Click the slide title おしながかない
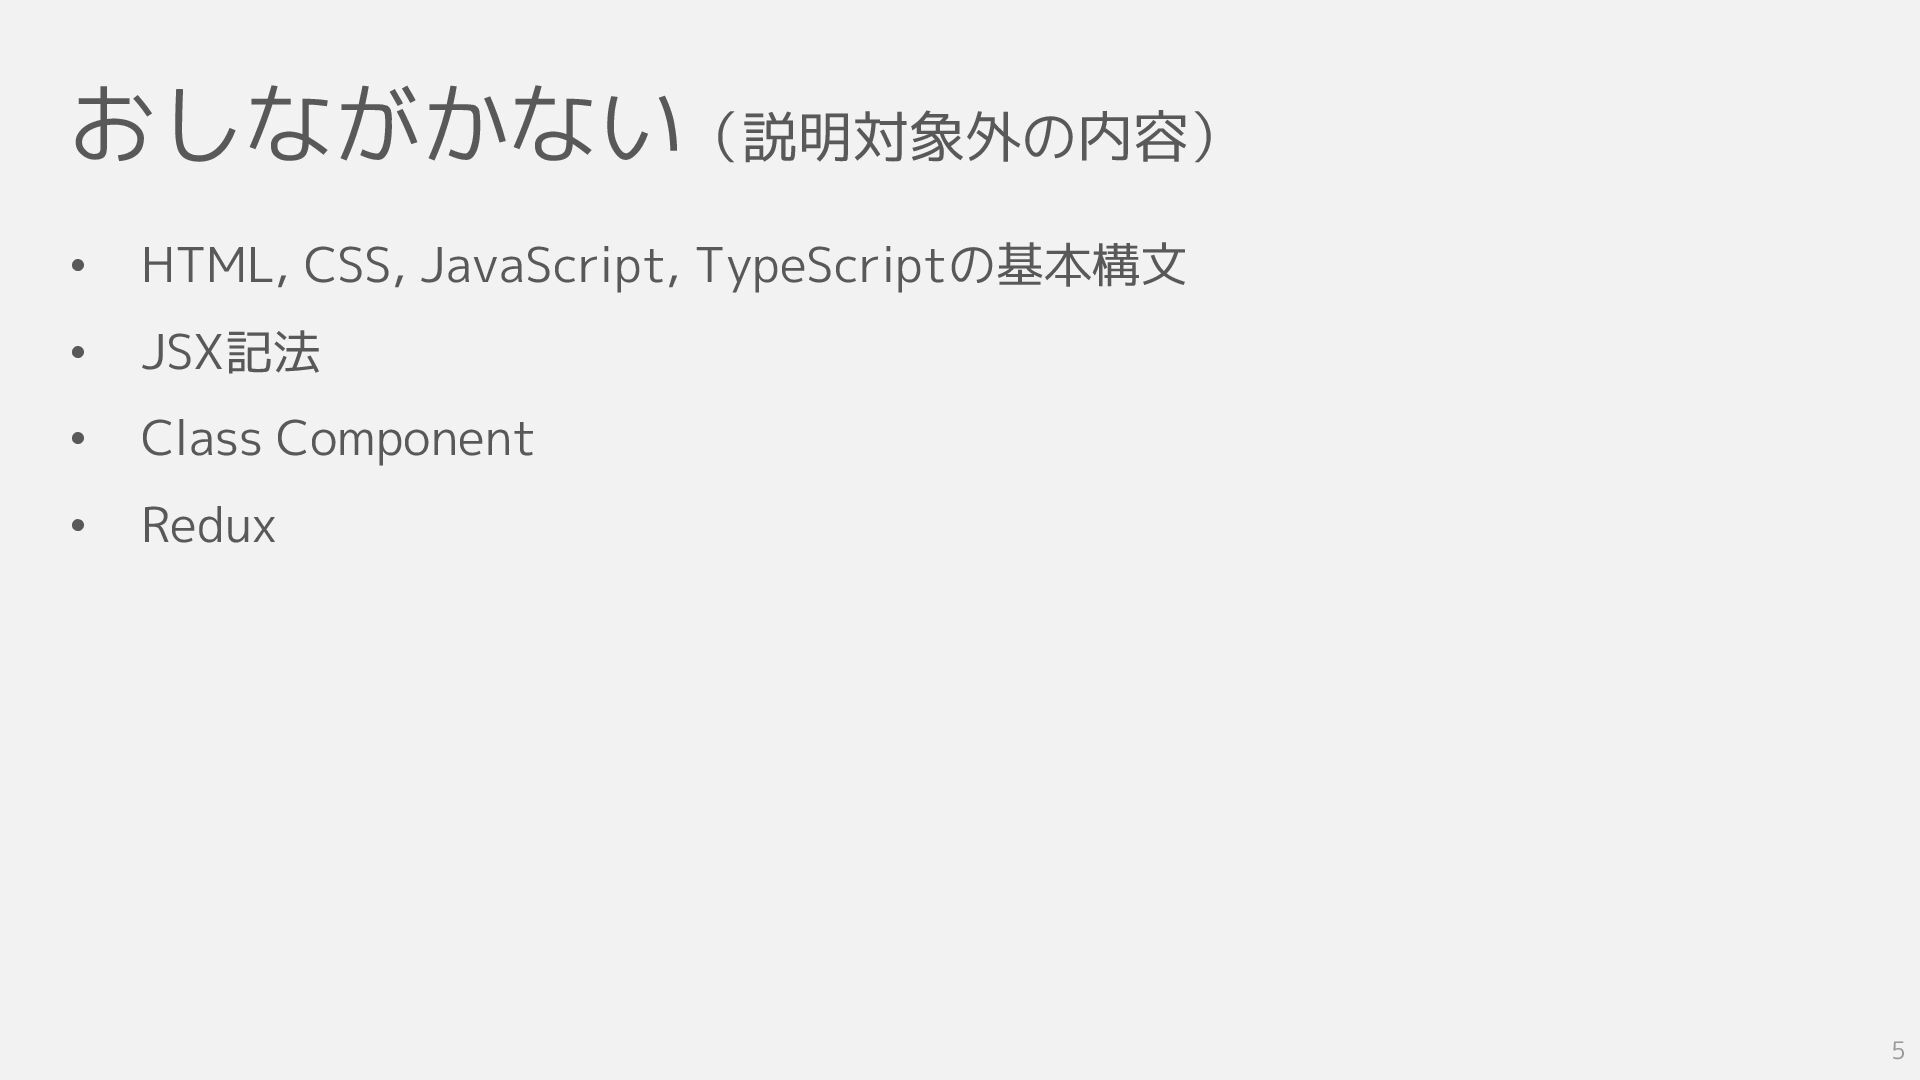 (x=376, y=125)
